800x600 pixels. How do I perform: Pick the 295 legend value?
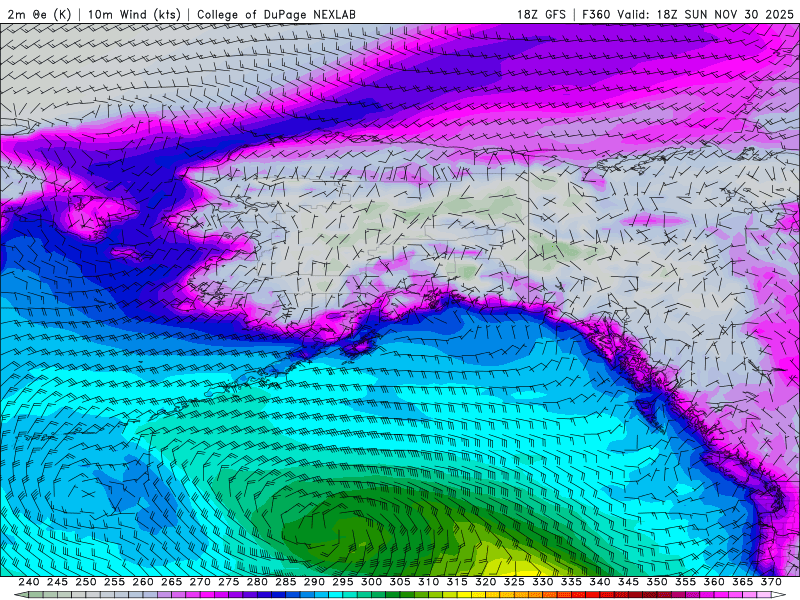coord(343,582)
